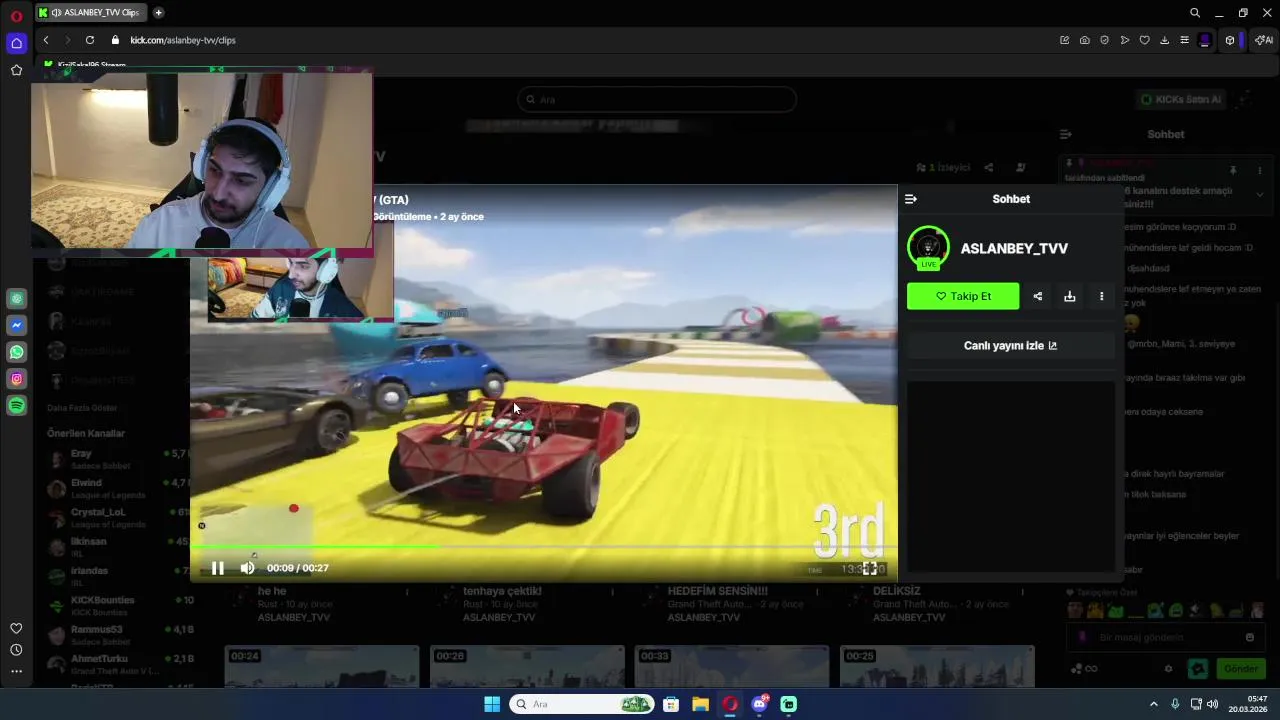The width and height of the screenshot is (1280, 720).
Task: Share the clip via share icon
Action: click(x=1037, y=296)
